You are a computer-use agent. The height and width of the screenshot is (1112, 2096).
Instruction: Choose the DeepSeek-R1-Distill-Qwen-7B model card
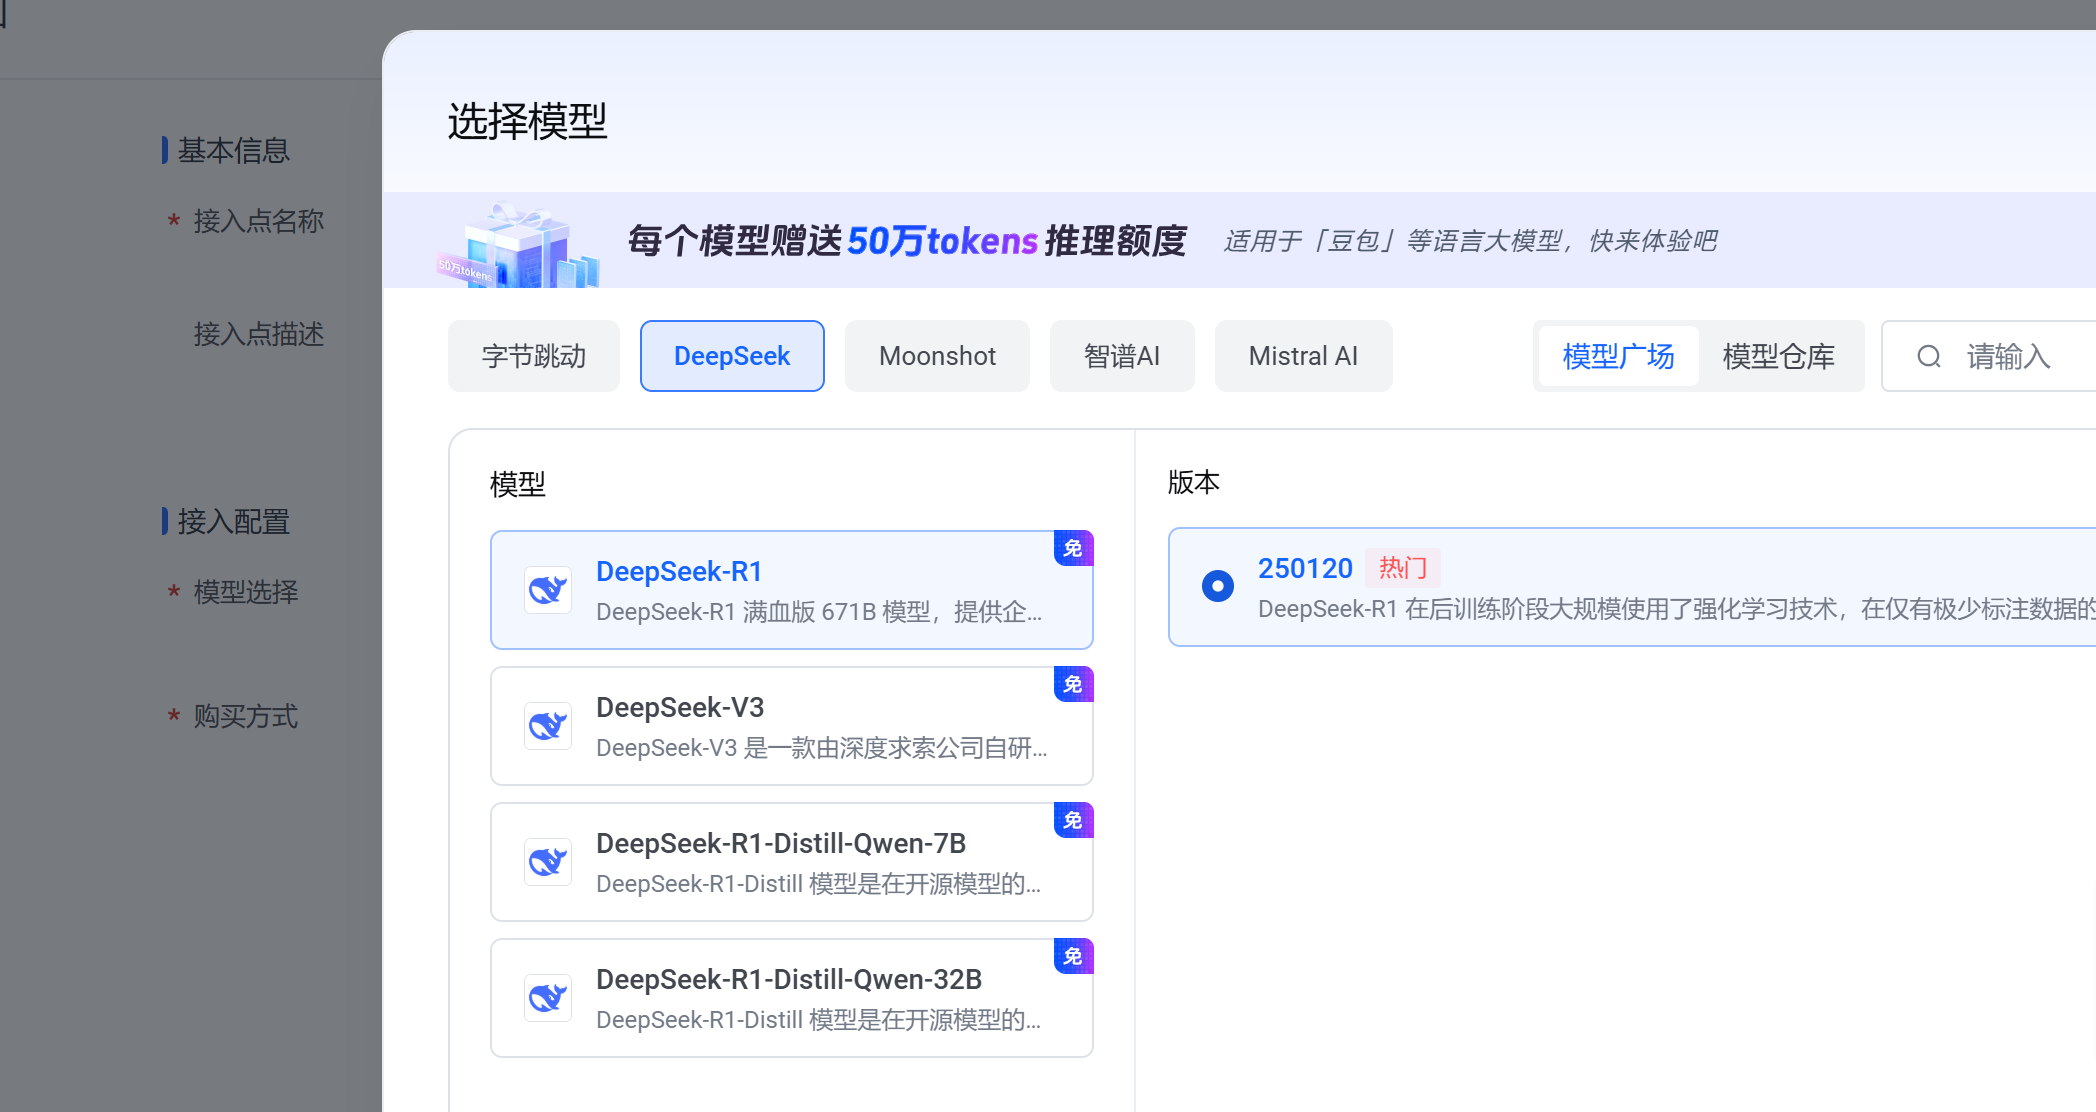pyautogui.click(x=792, y=862)
